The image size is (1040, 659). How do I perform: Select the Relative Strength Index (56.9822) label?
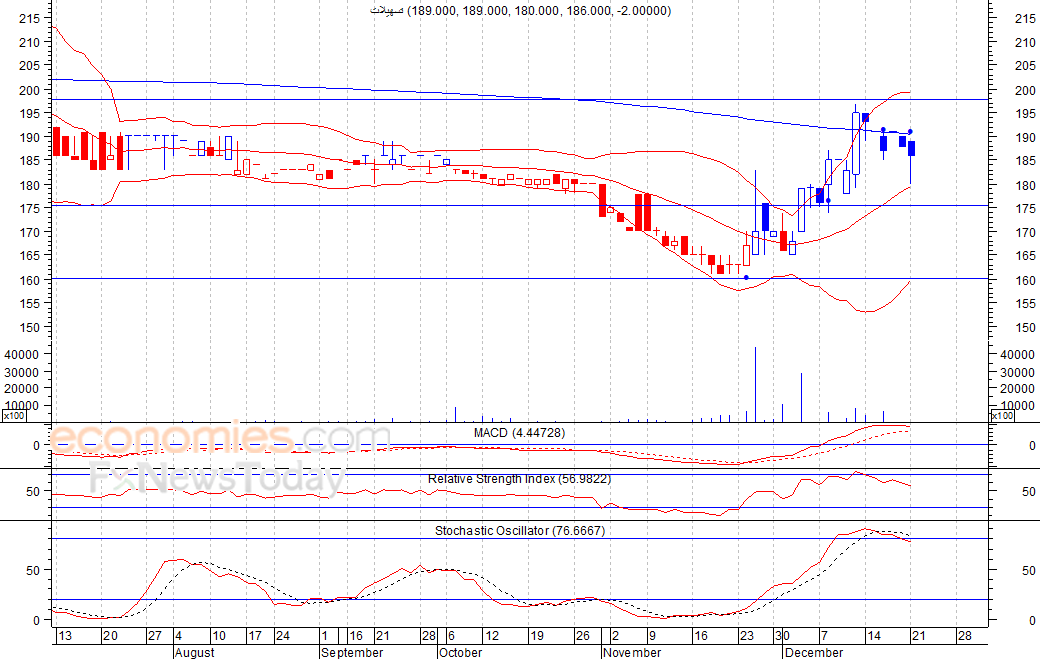[x=519, y=479]
